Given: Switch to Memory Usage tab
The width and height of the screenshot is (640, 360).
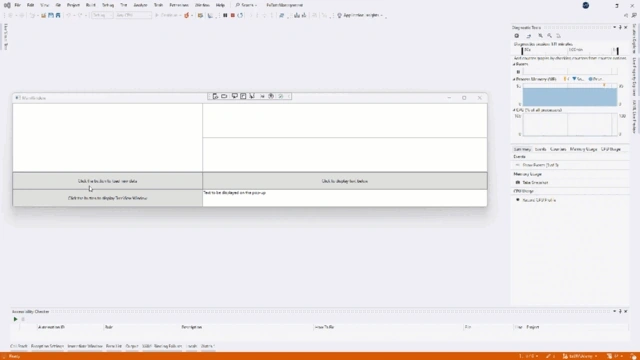Looking at the screenshot, I should coord(583,149).
